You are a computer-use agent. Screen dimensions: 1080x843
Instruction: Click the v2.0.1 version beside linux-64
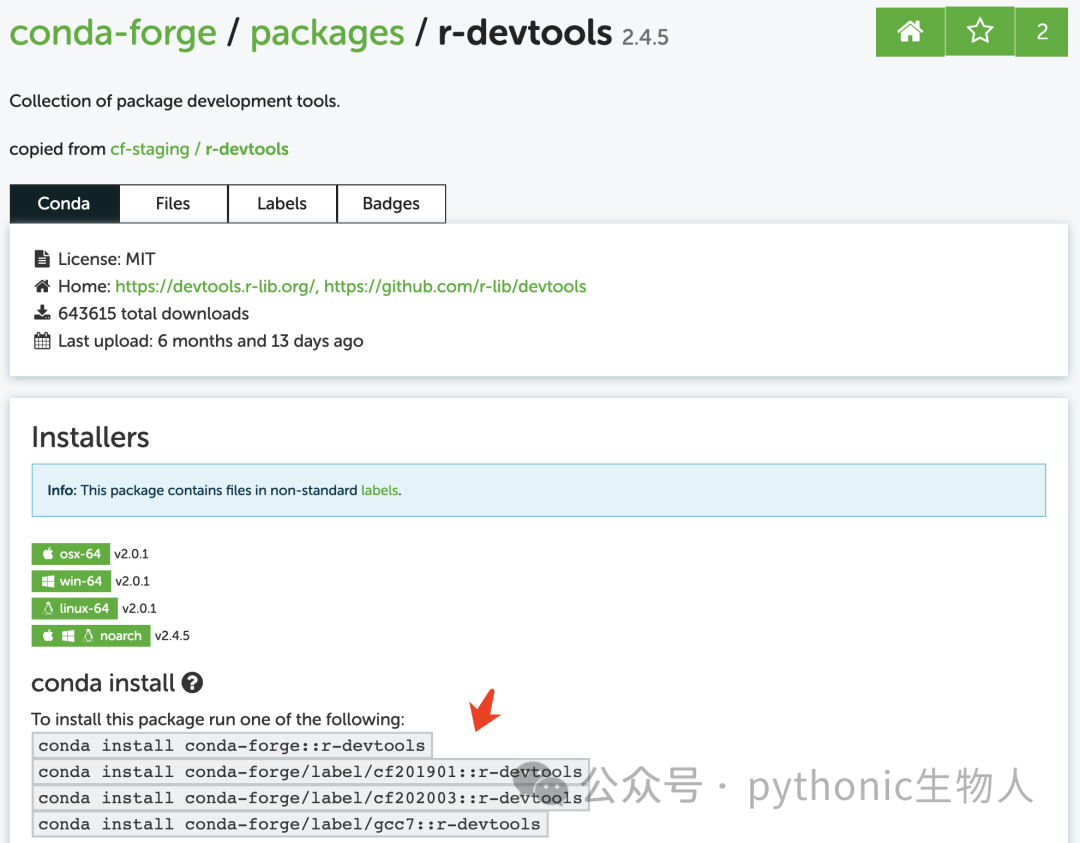point(139,608)
